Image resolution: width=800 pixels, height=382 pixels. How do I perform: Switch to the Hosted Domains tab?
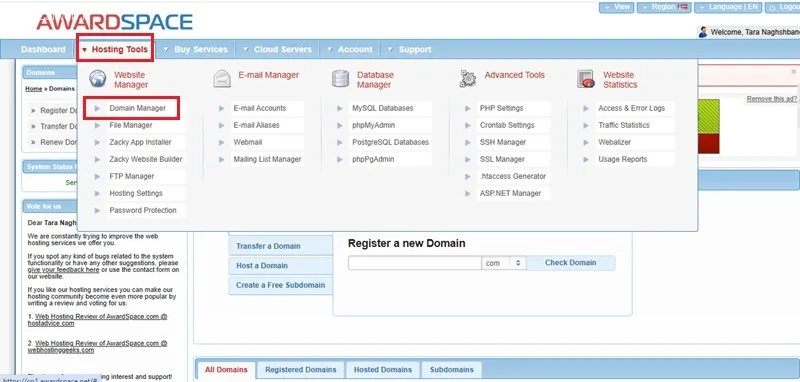pyautogui.click(x=383, y=370)
